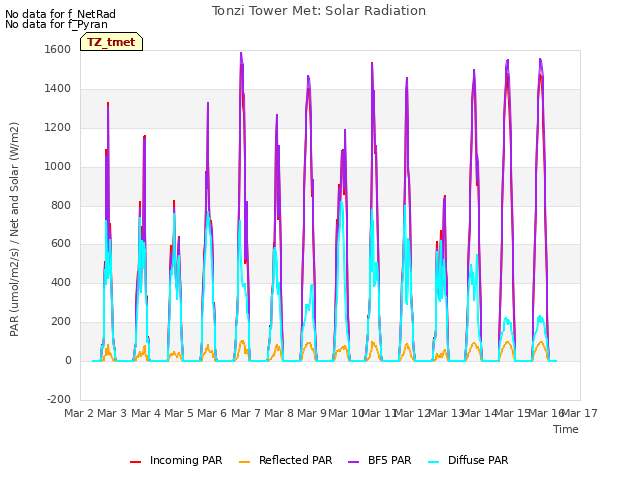Click the Mar 12 x-axis tick label
The image size is (640, 480).
point(412,413)
